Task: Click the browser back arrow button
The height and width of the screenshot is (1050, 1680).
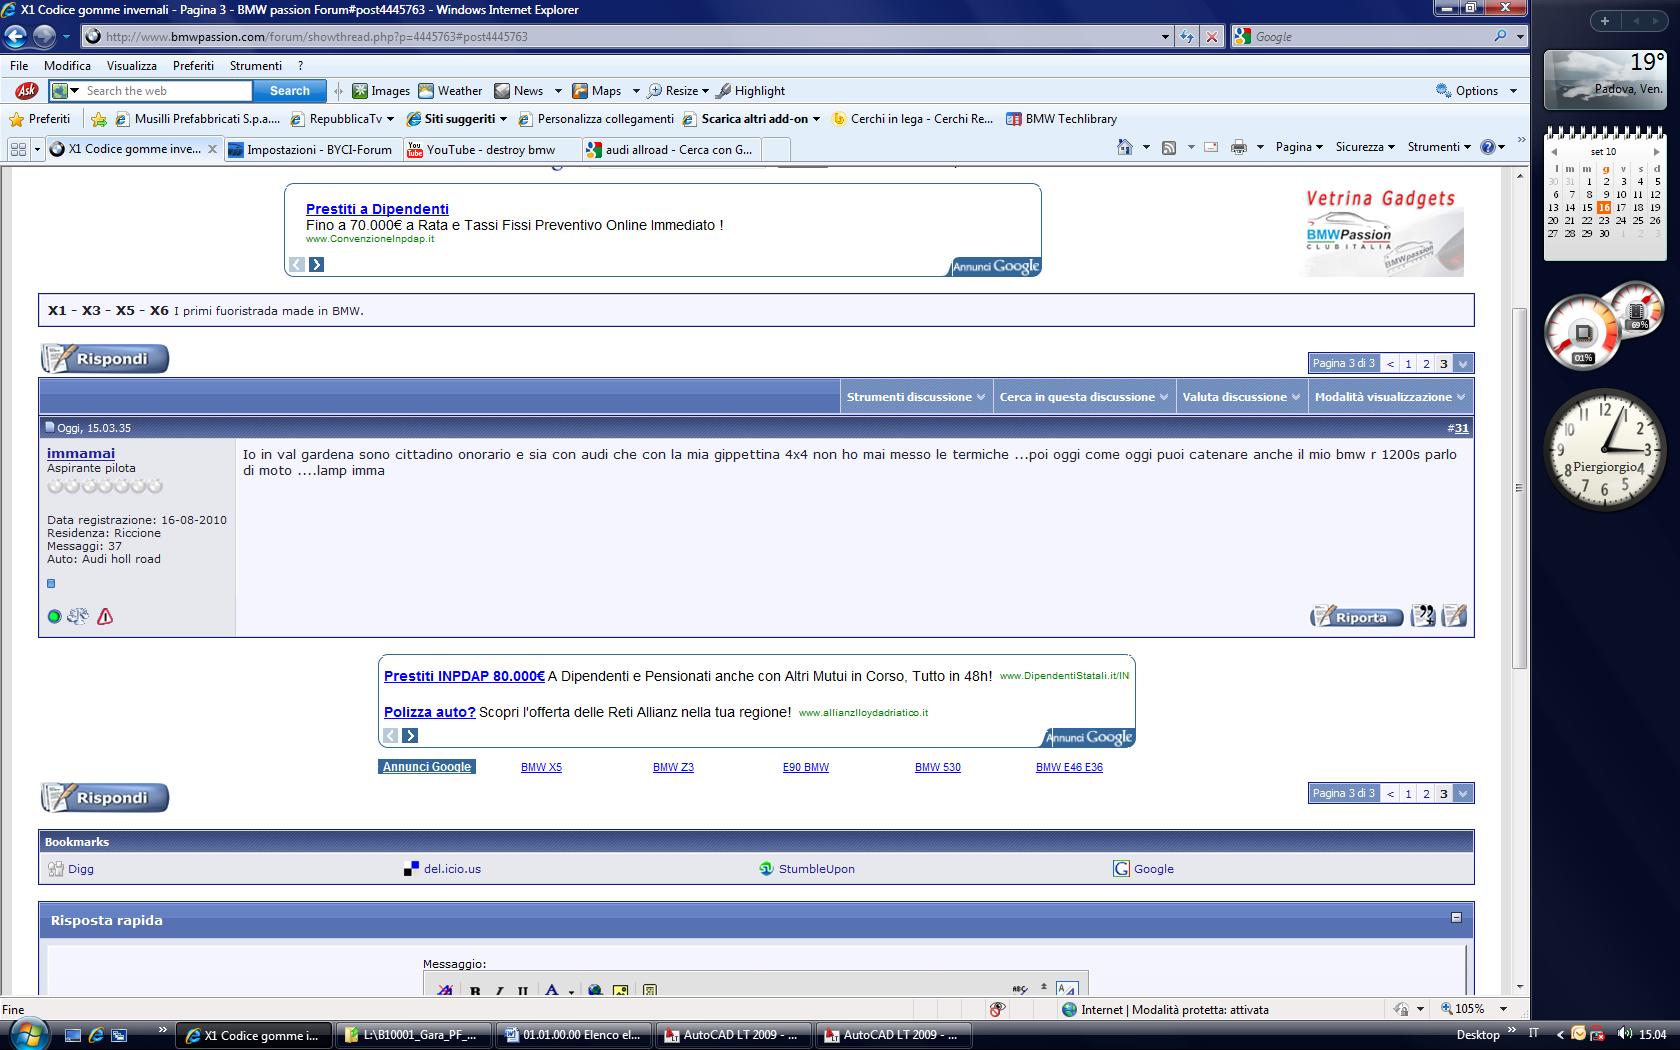Action: click(15, 37)
